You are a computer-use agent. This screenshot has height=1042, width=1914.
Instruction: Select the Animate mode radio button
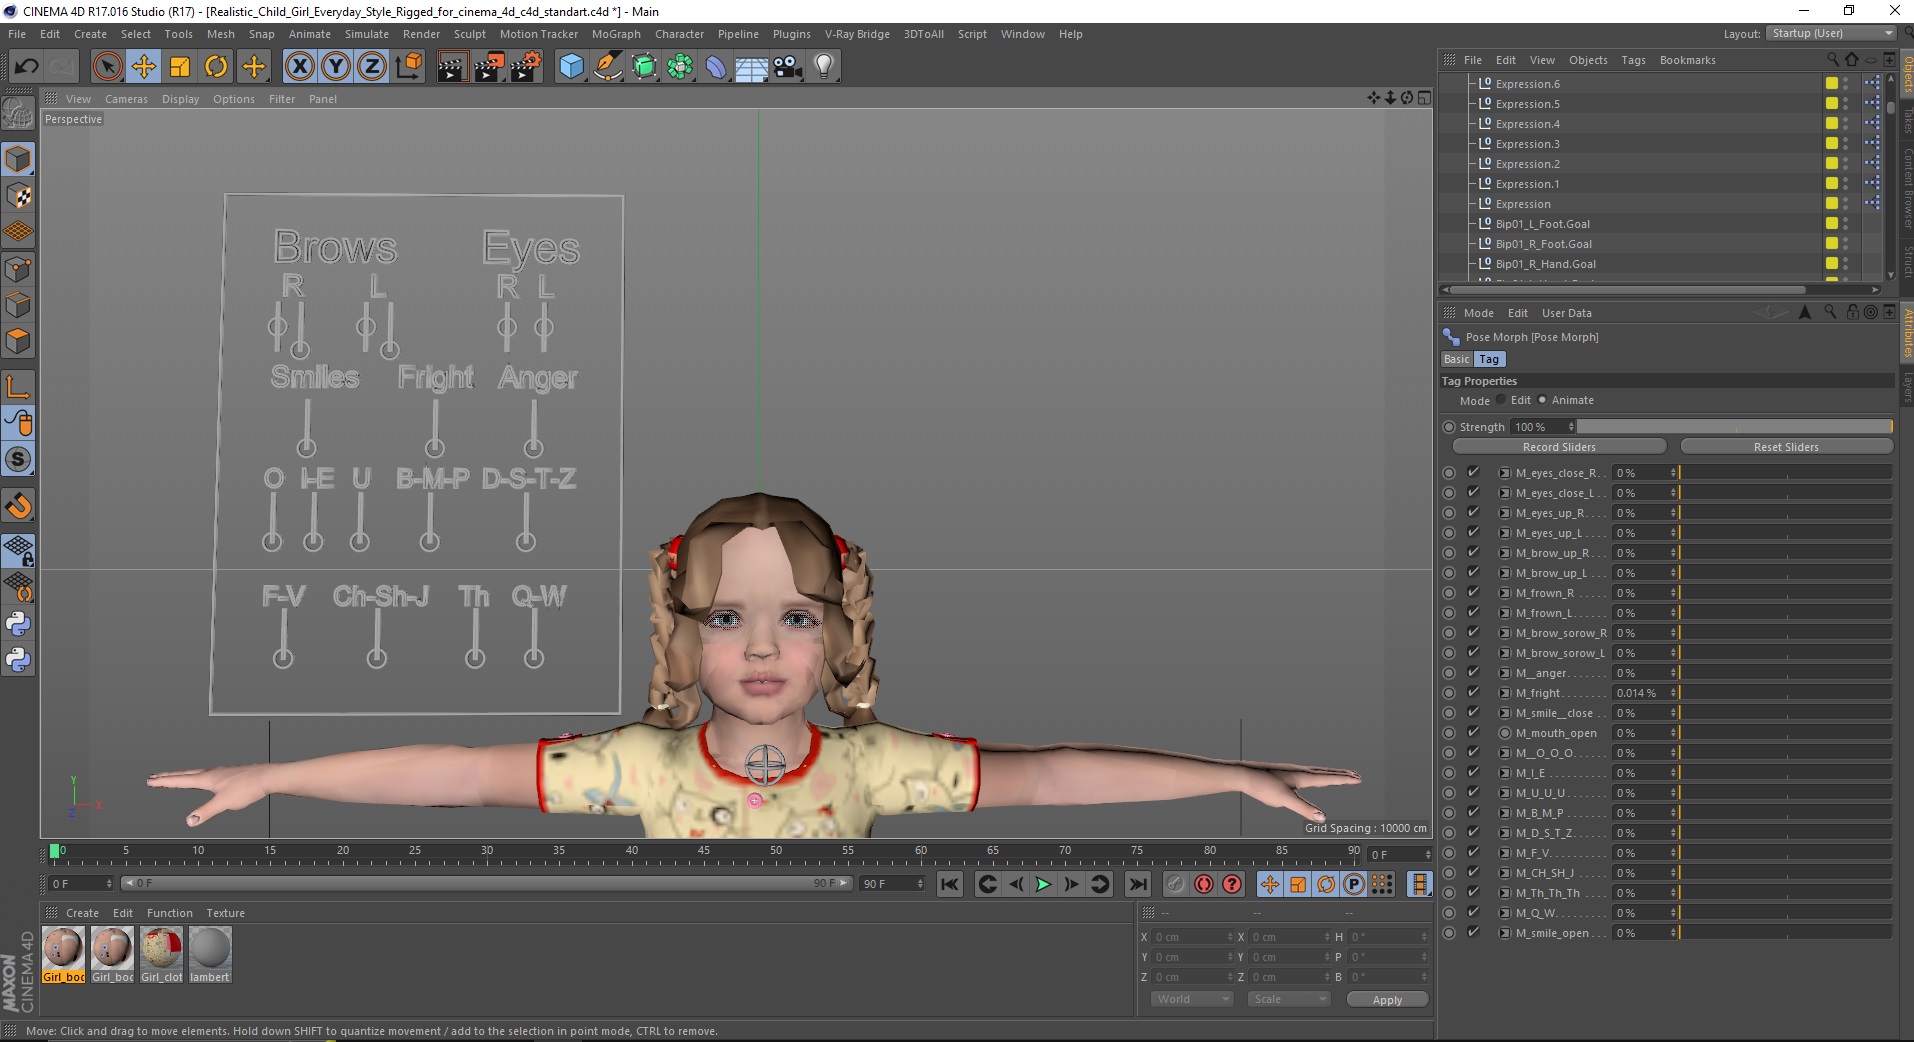[1542, 400]
